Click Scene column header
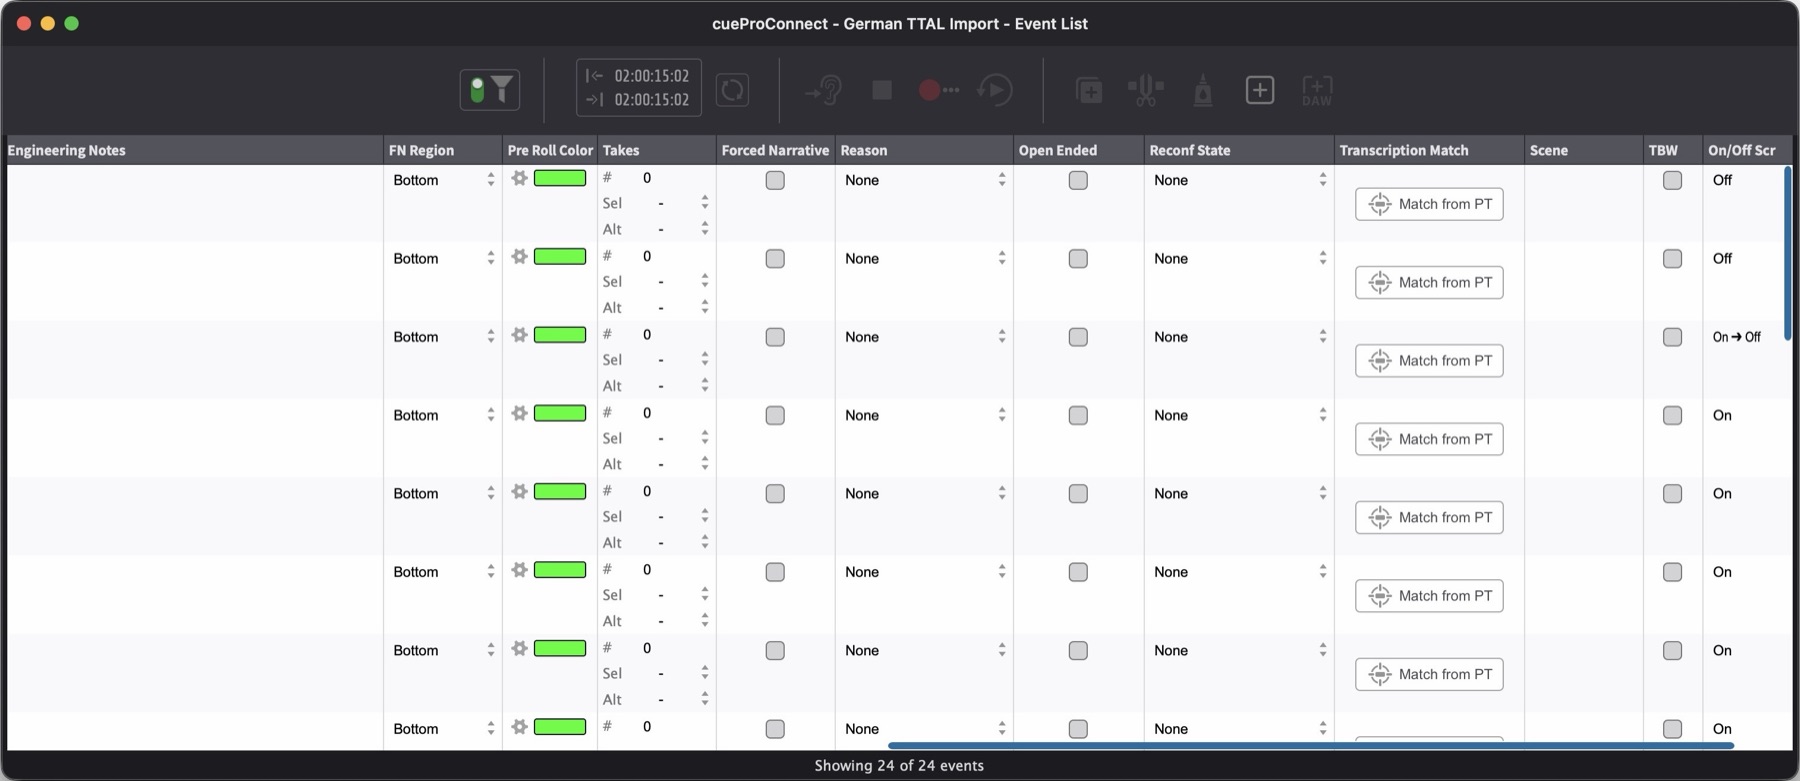The width and height of the screenshot is (1800, 781). (1584, 150)
